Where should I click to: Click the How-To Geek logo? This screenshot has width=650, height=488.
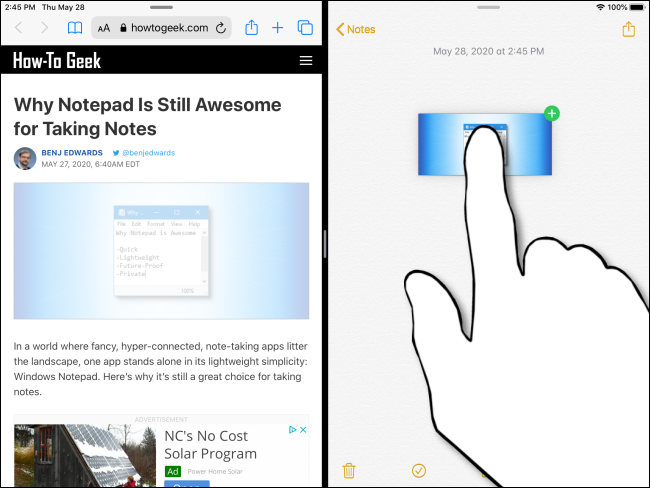click(57, 61)
